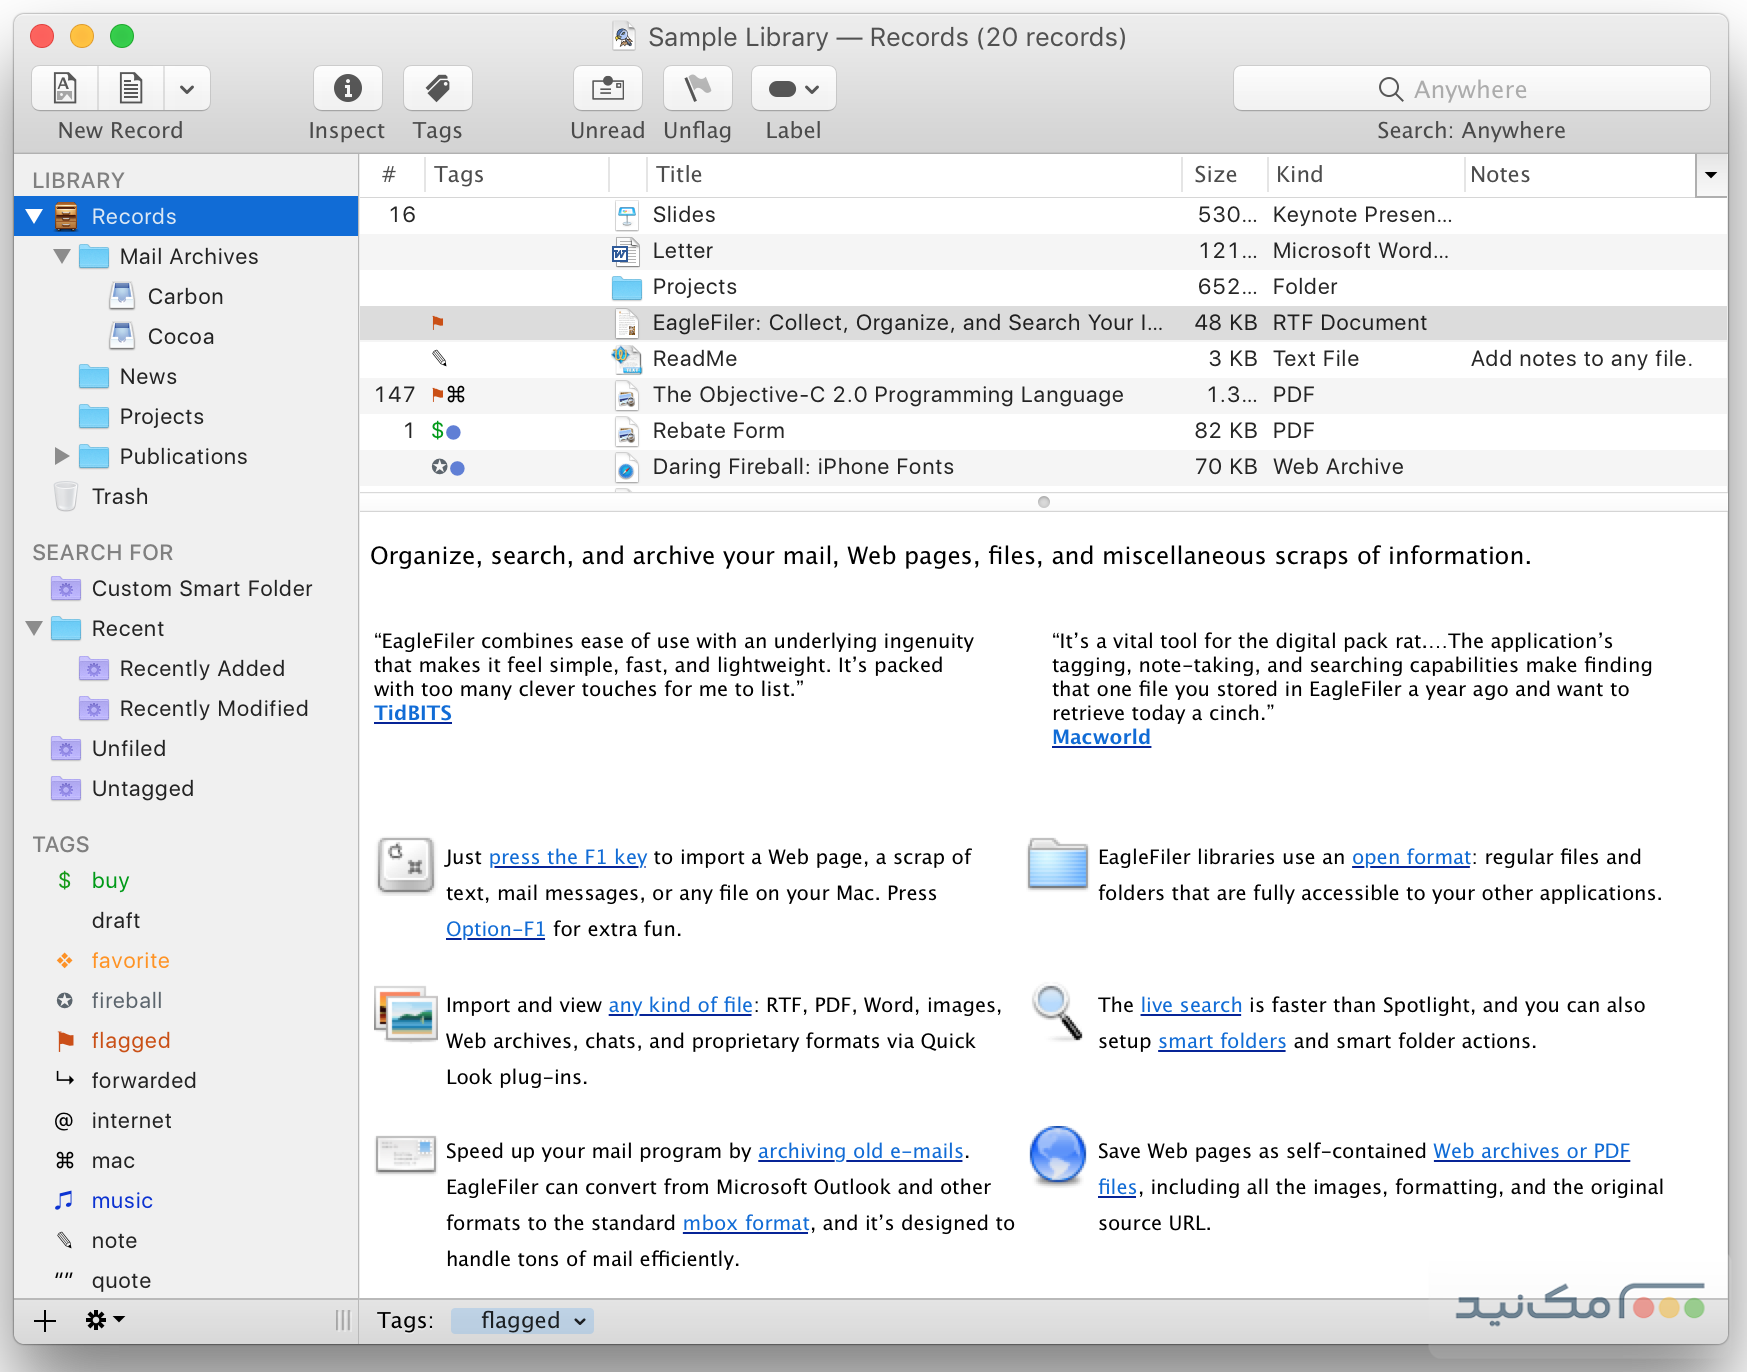
Task: Select the Custom Smart Folder item
Action: [201, 589]
